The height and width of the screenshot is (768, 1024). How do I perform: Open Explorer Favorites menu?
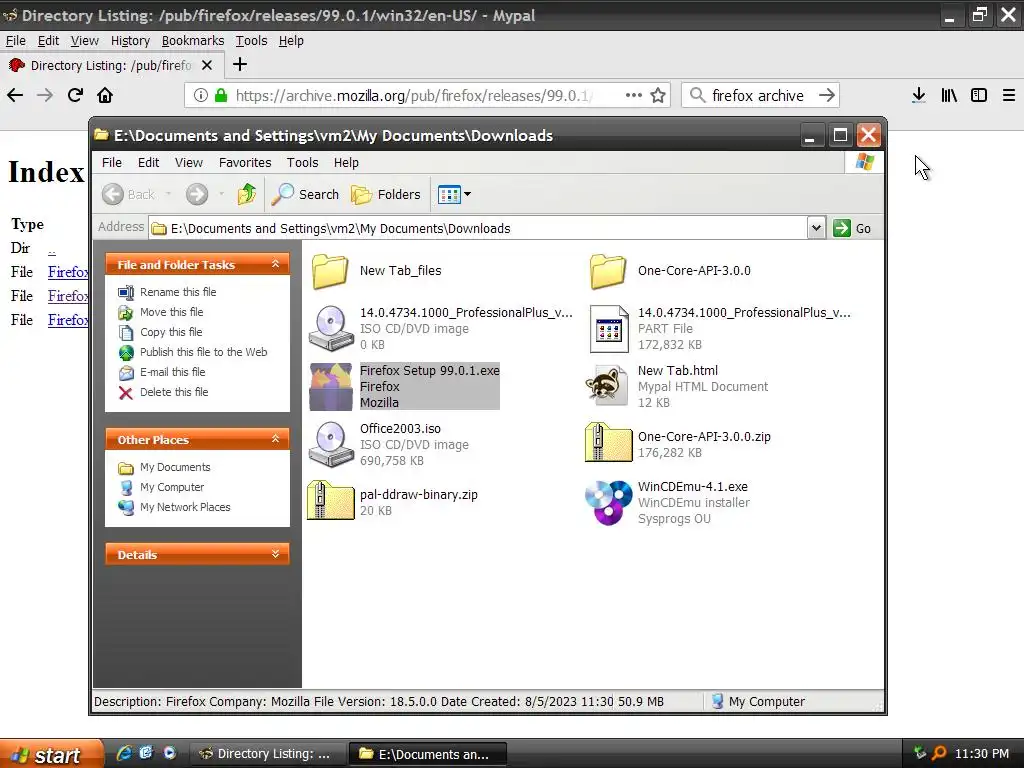coord(245,162)
